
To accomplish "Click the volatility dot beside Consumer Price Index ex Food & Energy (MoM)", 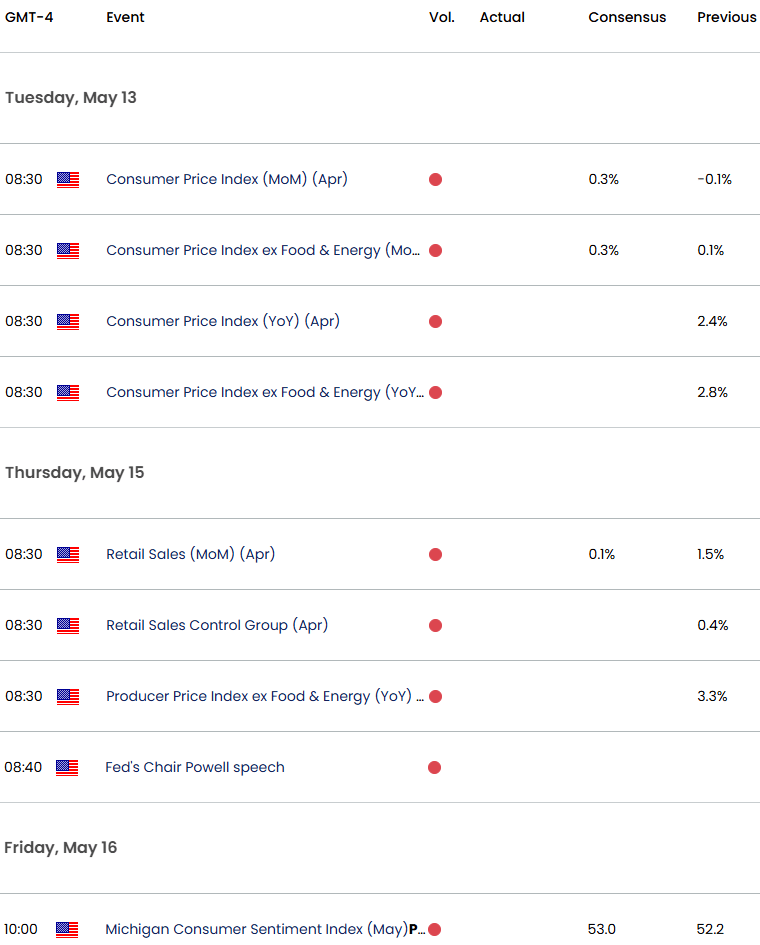I will coord(435,250).
